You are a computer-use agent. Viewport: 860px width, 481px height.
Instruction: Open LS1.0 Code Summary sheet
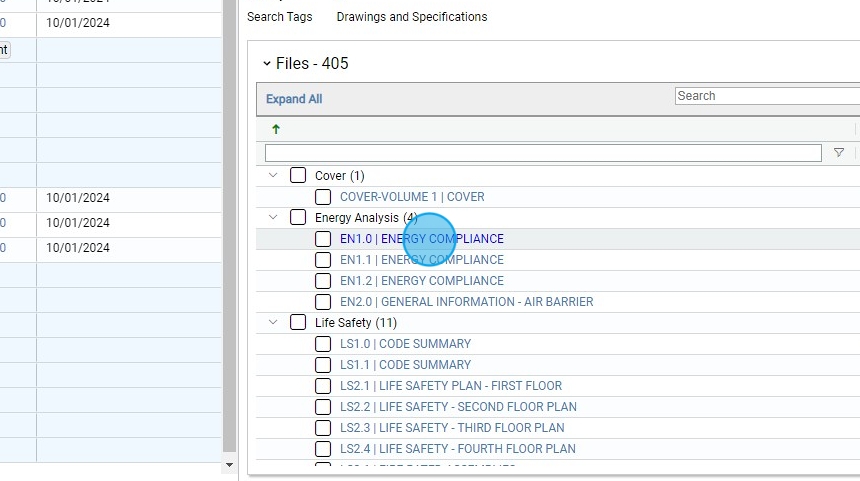405,344
